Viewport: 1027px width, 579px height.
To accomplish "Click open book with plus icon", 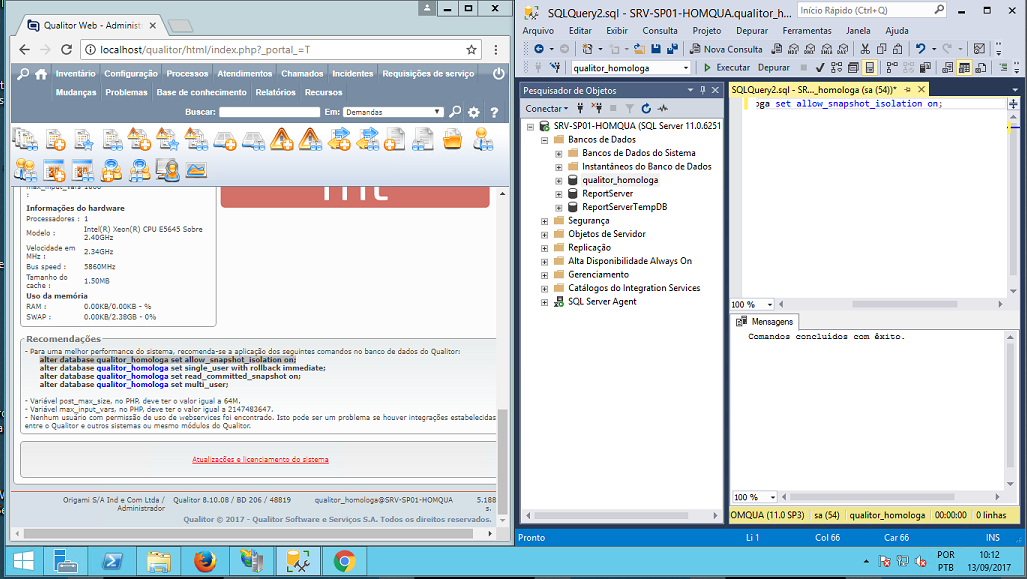I will click(225, 140).
